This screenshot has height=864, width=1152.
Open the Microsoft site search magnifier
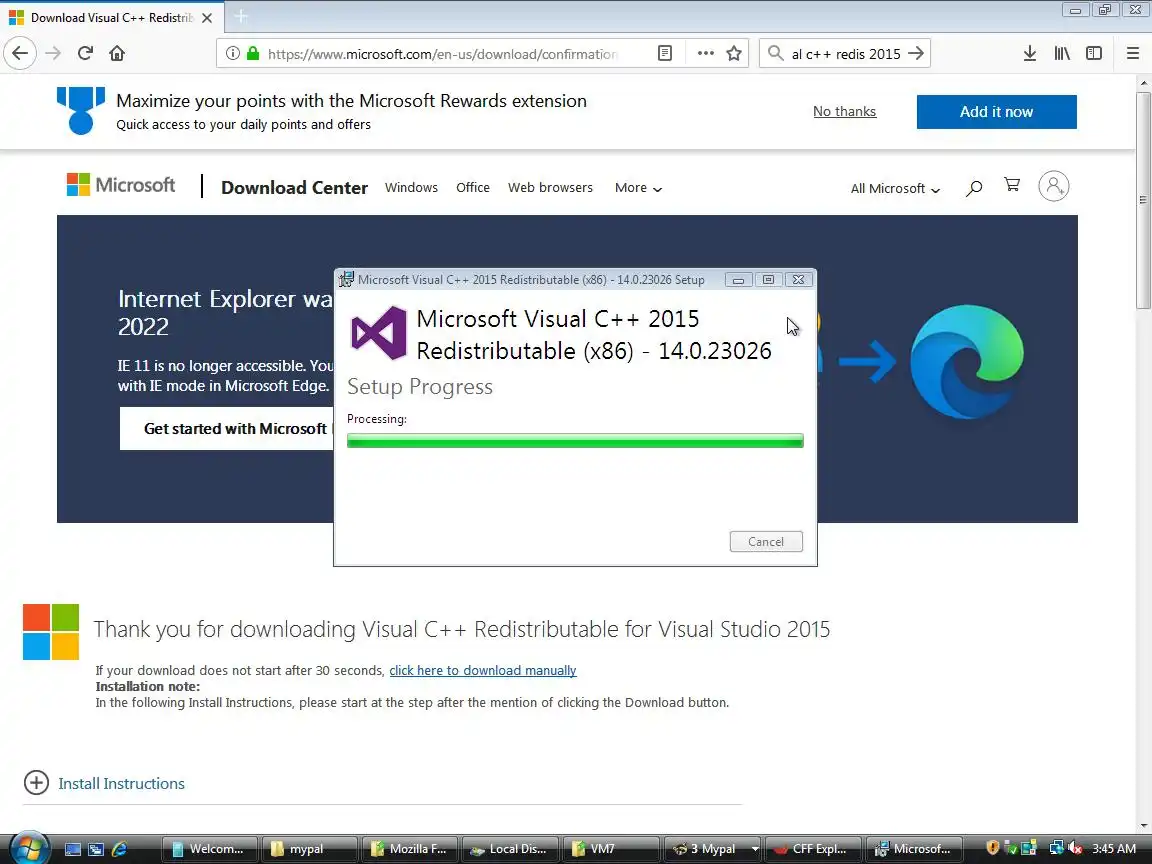click(973, 188)
